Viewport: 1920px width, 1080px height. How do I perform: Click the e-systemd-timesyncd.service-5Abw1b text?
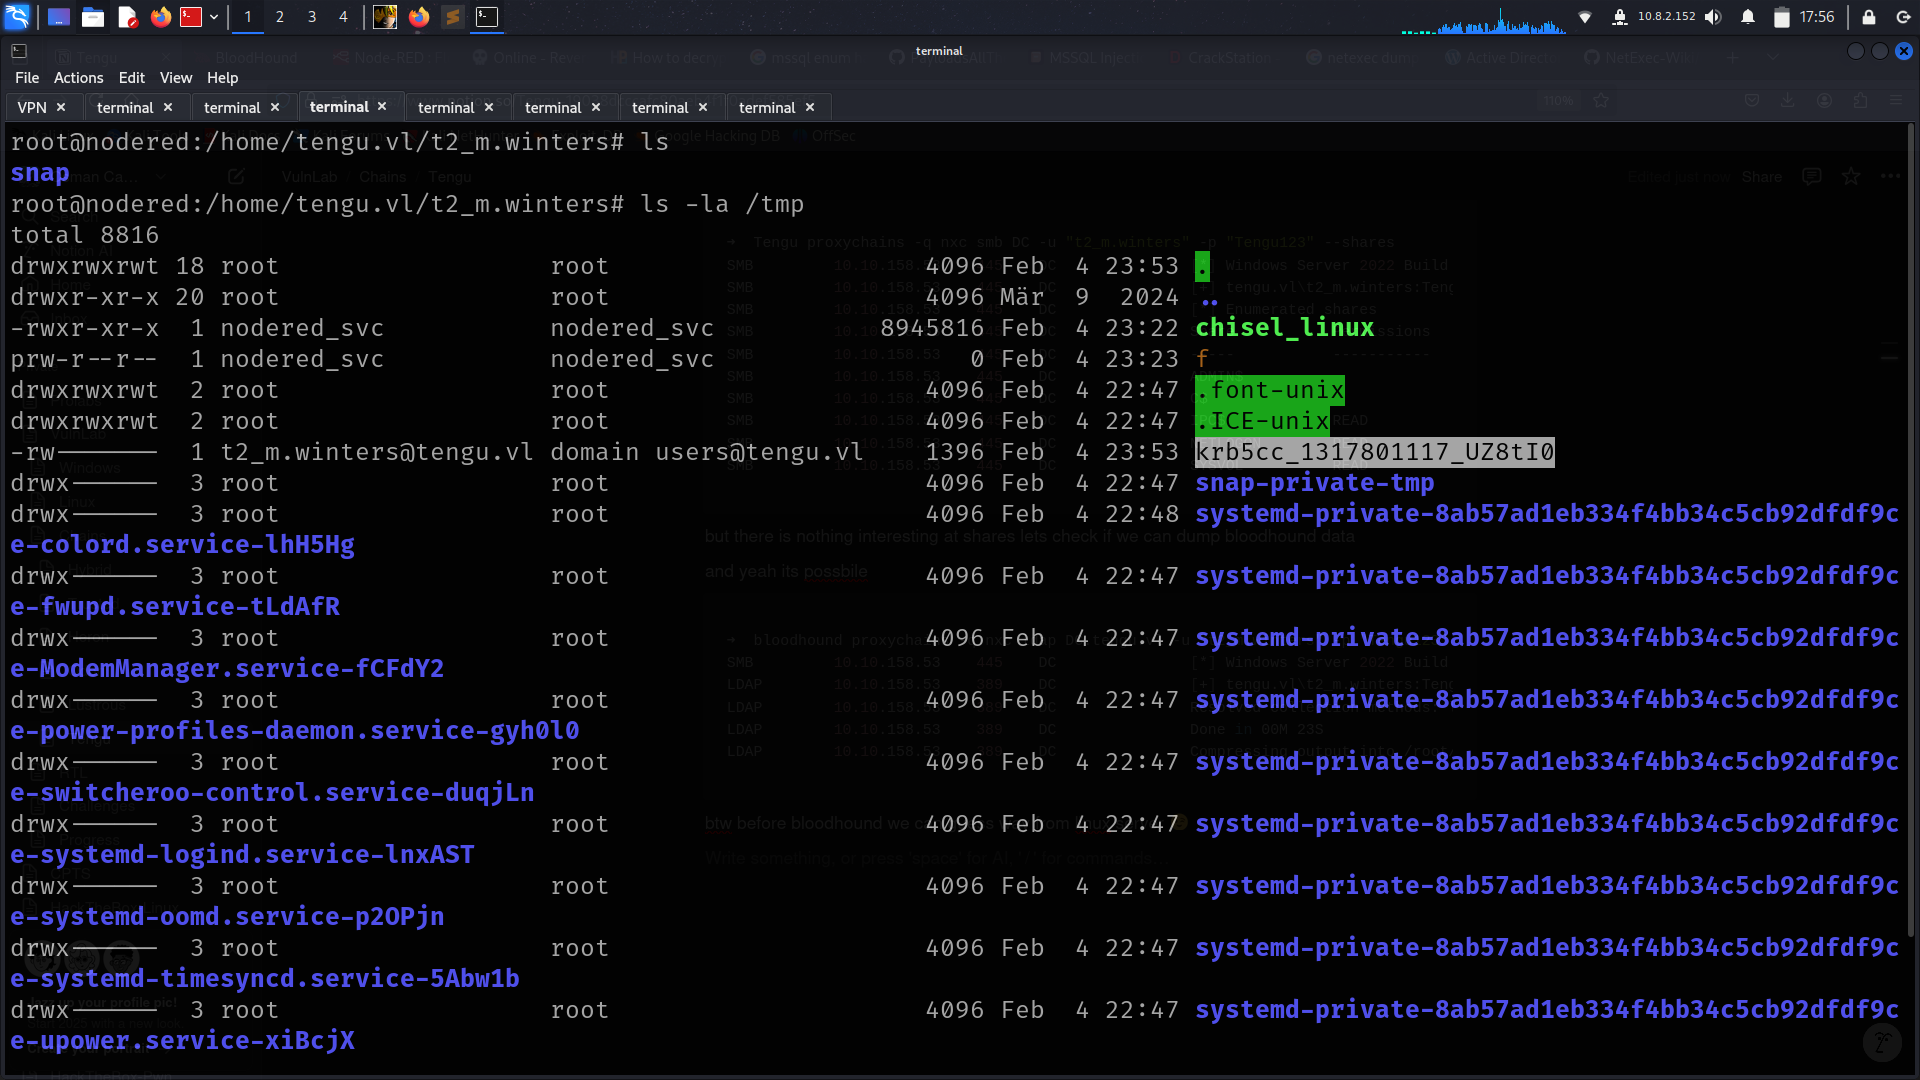tap(265, 979)
